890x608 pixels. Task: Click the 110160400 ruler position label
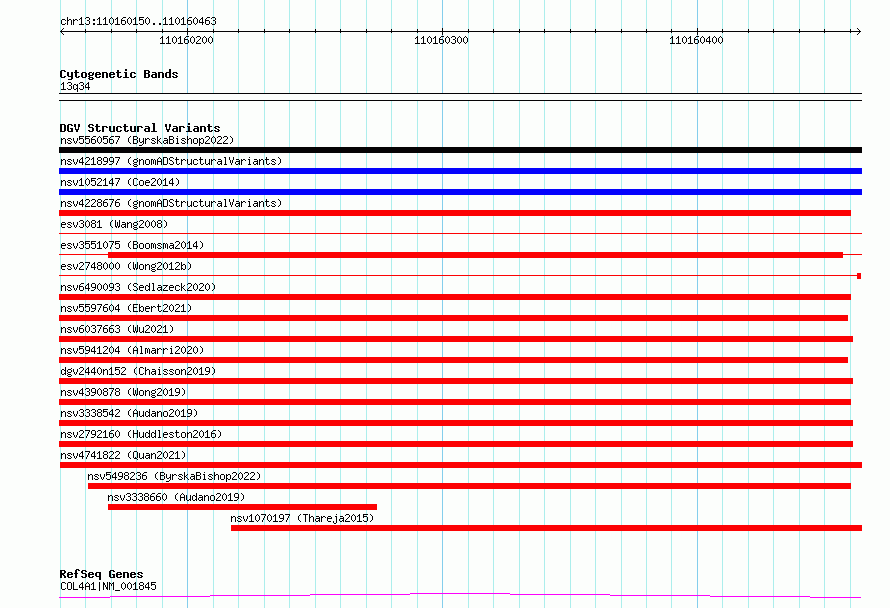coord(696,40)
